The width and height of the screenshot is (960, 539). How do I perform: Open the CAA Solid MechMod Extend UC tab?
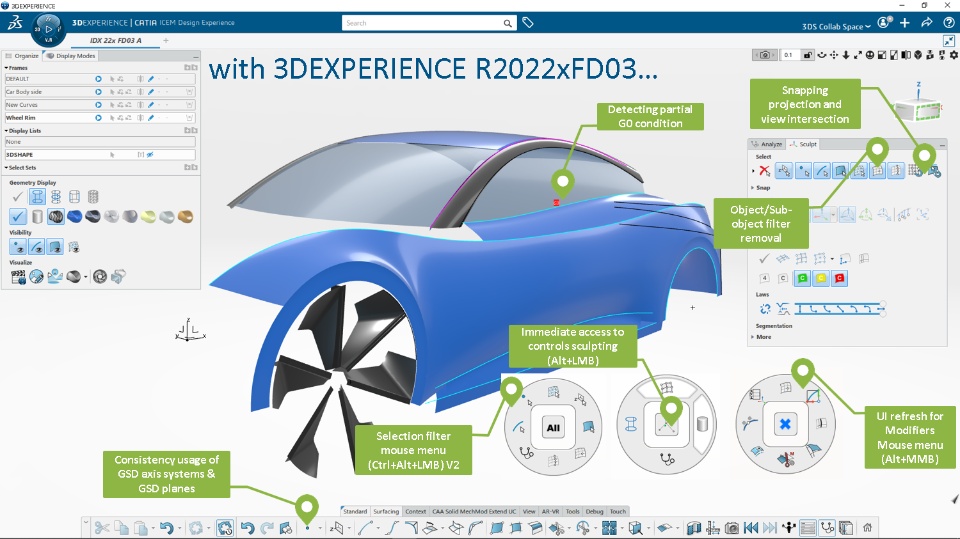pos(474,511)
